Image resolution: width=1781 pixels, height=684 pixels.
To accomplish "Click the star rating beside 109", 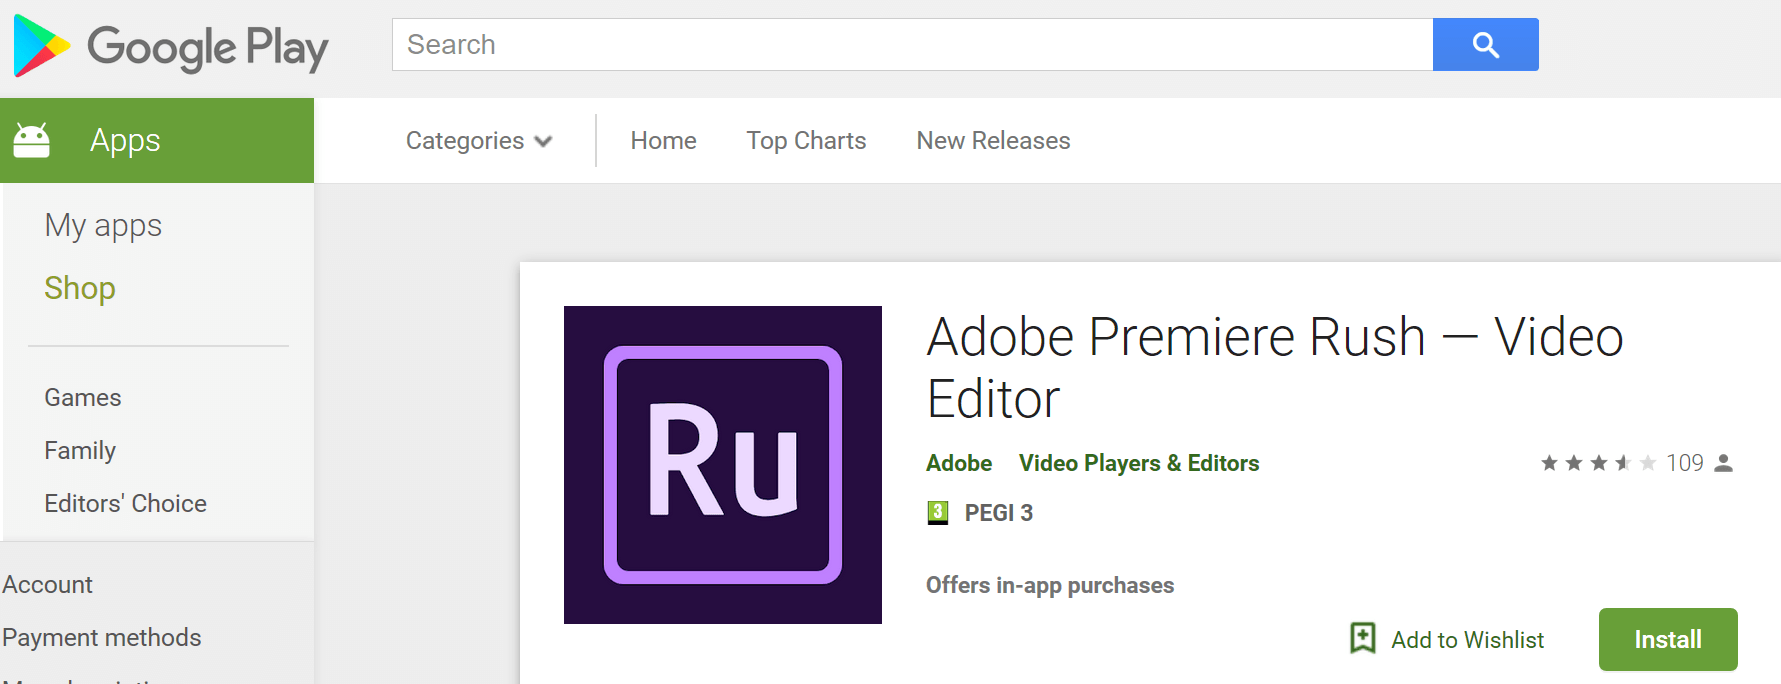I will [x=1598, y=463].
